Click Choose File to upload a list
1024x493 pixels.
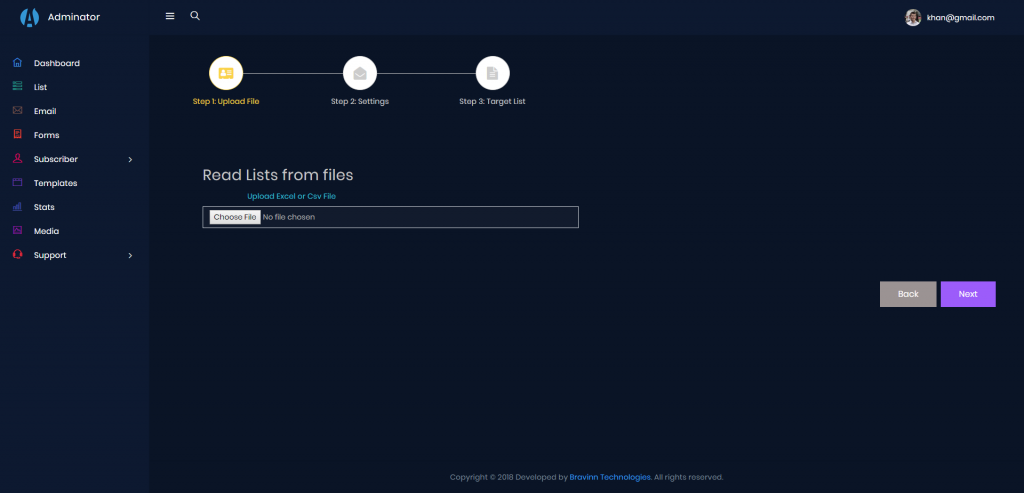coord(235,217)
